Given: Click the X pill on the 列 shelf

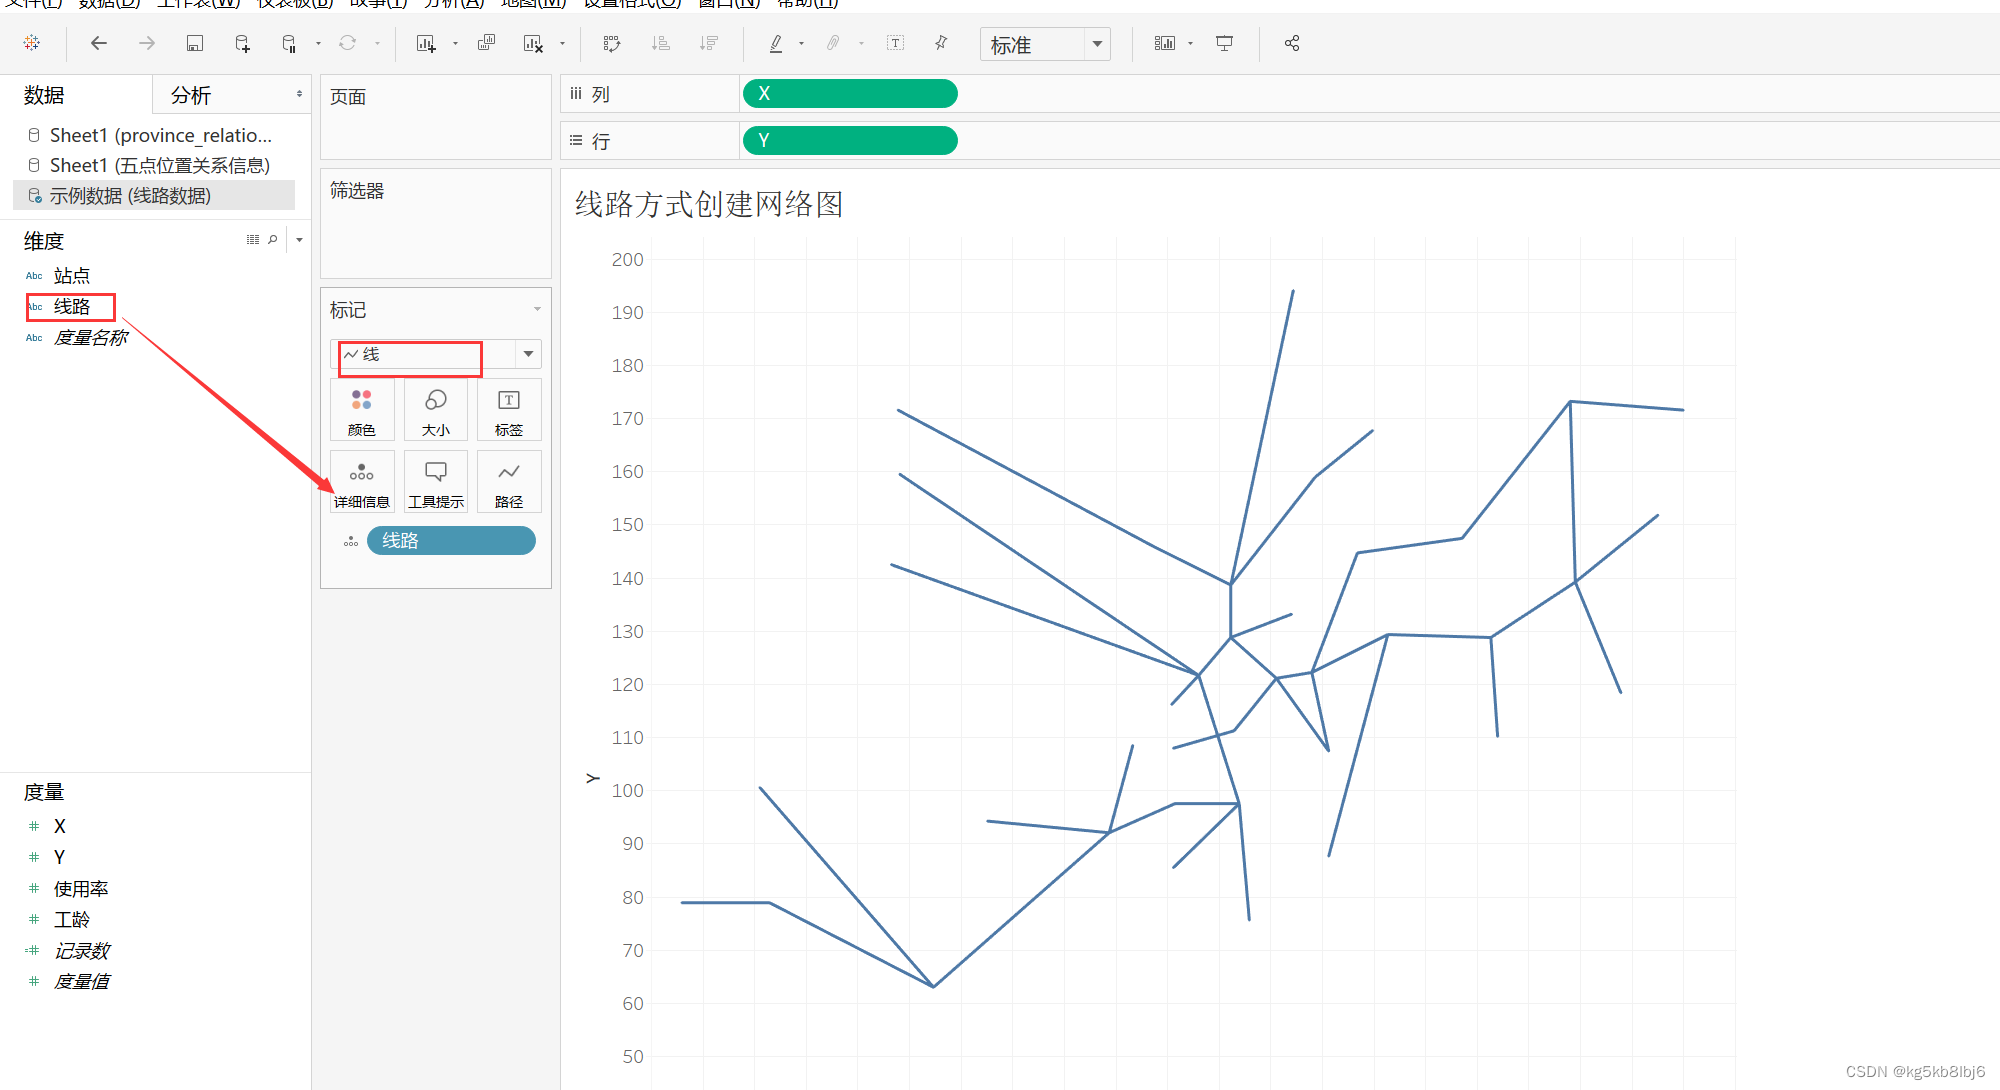Looking at the screenshot, I should tap(850, 94).
